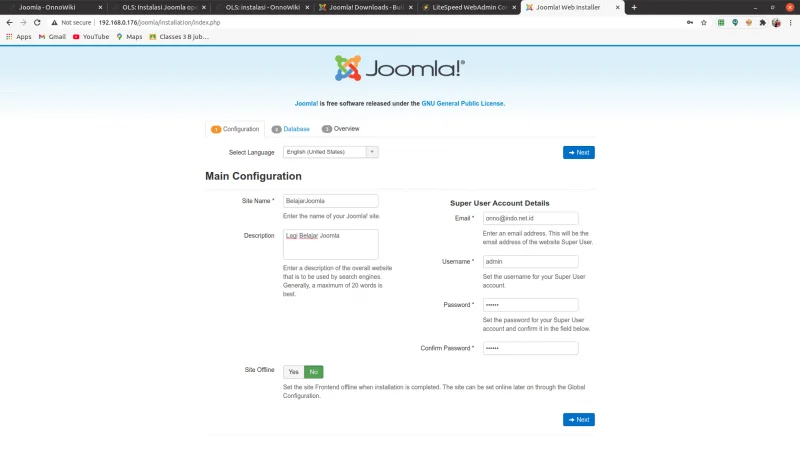Close the LiteSpeed WebAdmin tab
Screen dimensions: 800x456
point(514,7)
